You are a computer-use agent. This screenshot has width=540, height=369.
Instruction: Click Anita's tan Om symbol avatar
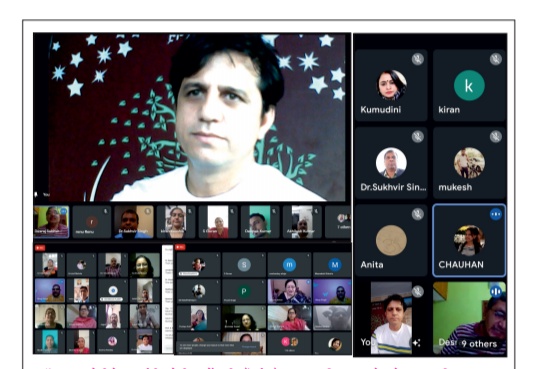point(391,240)
